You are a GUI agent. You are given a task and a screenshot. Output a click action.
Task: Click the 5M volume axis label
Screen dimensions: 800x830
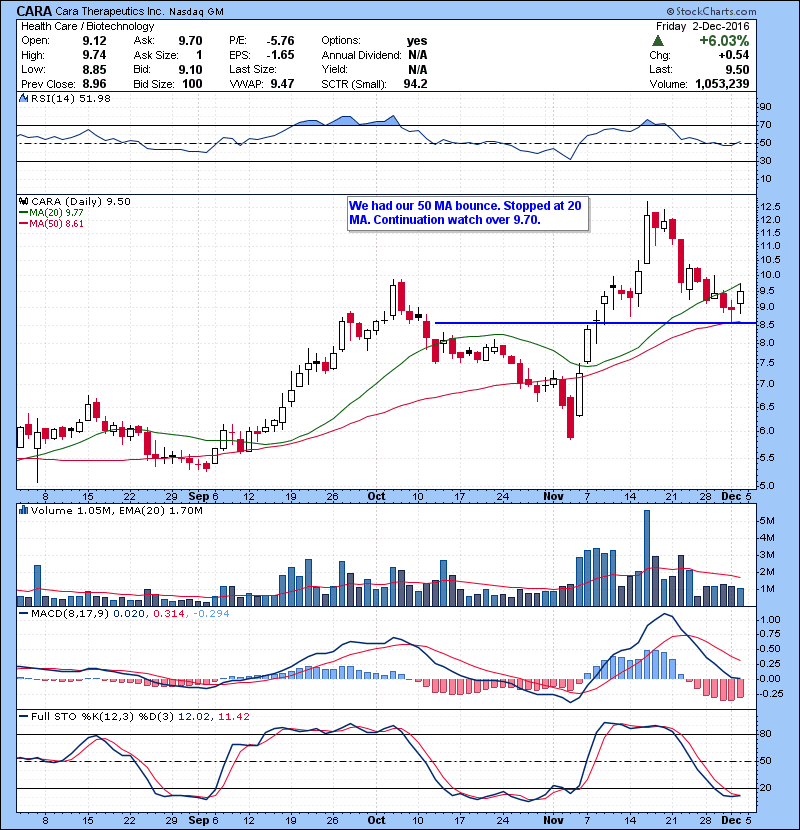tap(768, 521)
